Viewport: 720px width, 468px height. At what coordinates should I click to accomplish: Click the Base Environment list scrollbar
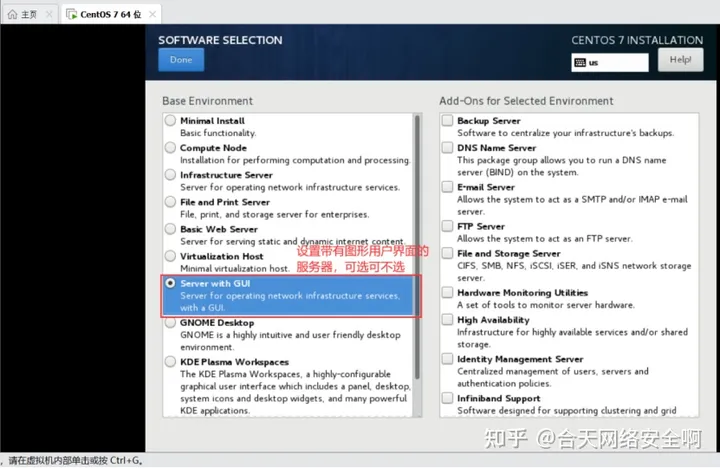(x=417, y=247)
